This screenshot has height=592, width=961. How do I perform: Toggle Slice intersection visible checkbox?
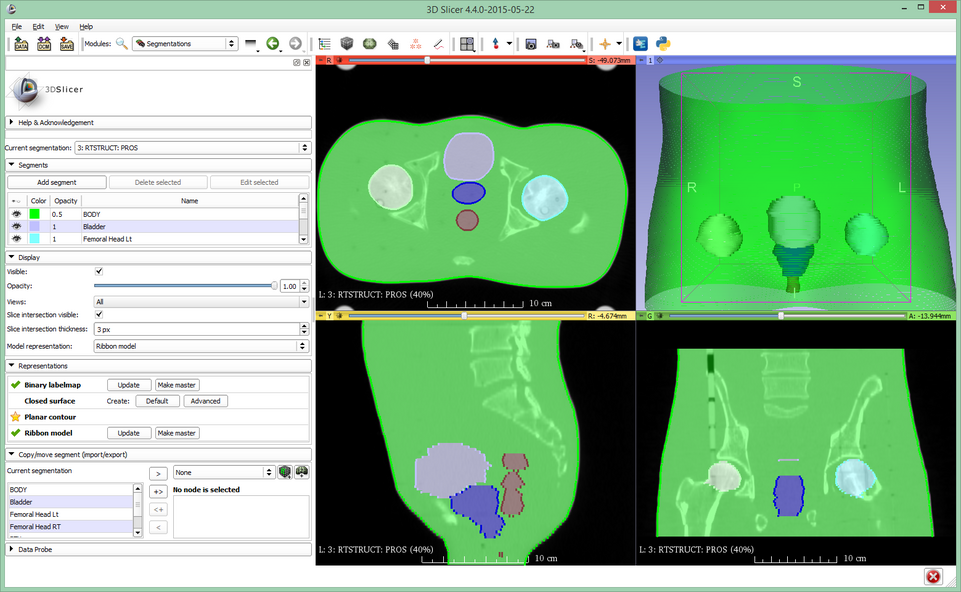[x=98, y=314]
